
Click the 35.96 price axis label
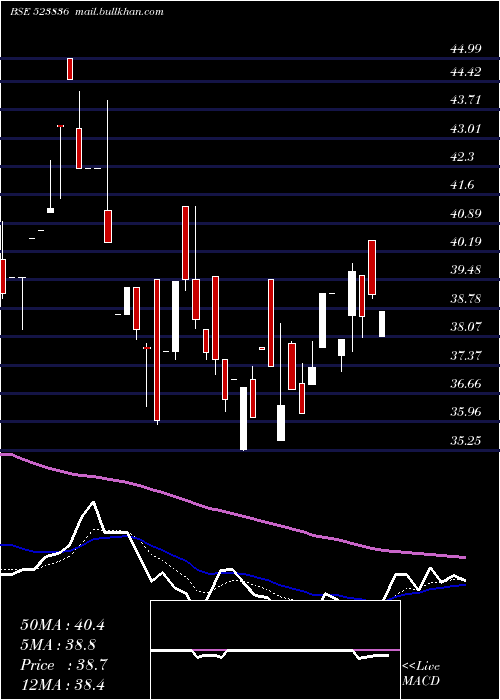(x=466, y=412)
